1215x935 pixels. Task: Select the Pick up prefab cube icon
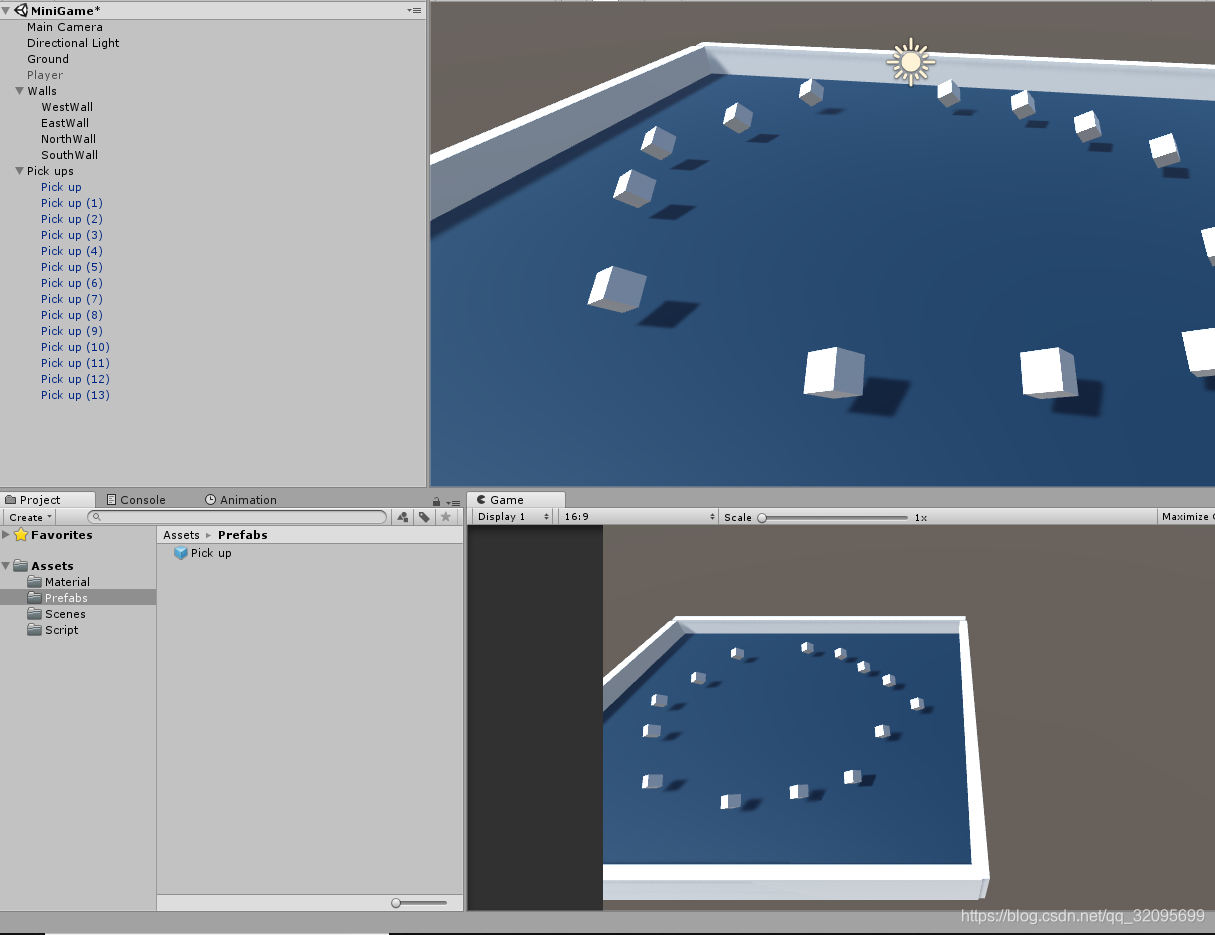pos(181,553)
